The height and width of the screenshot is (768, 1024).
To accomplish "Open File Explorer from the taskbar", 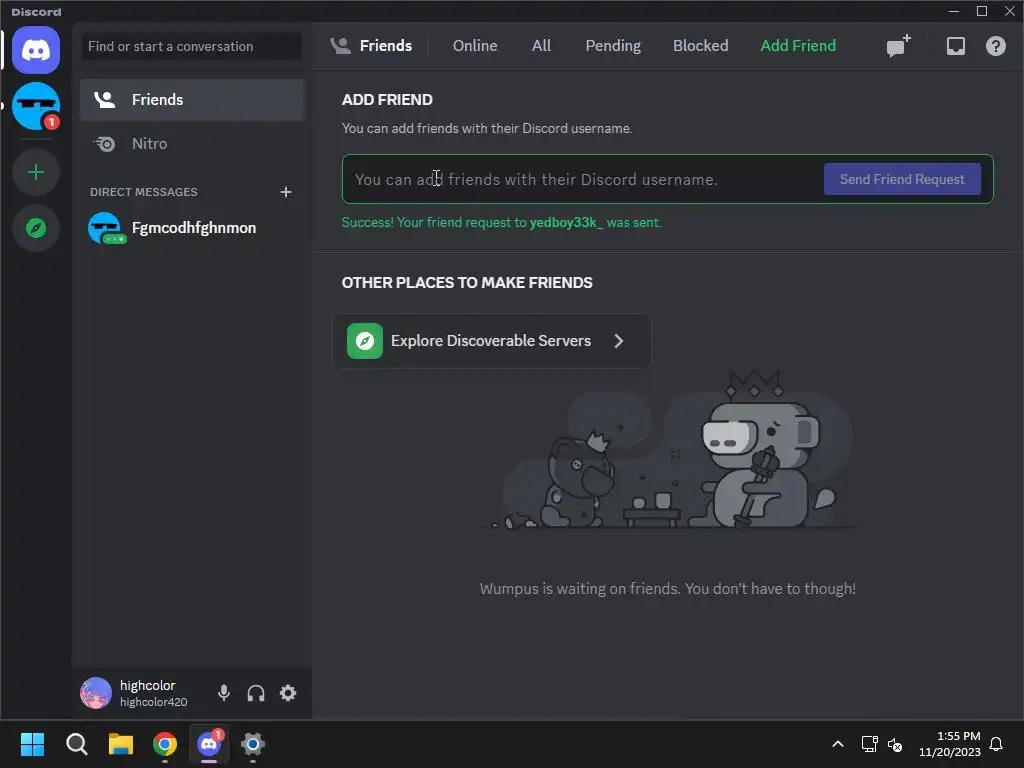I will pyautogui.click(x=121, y=744).
